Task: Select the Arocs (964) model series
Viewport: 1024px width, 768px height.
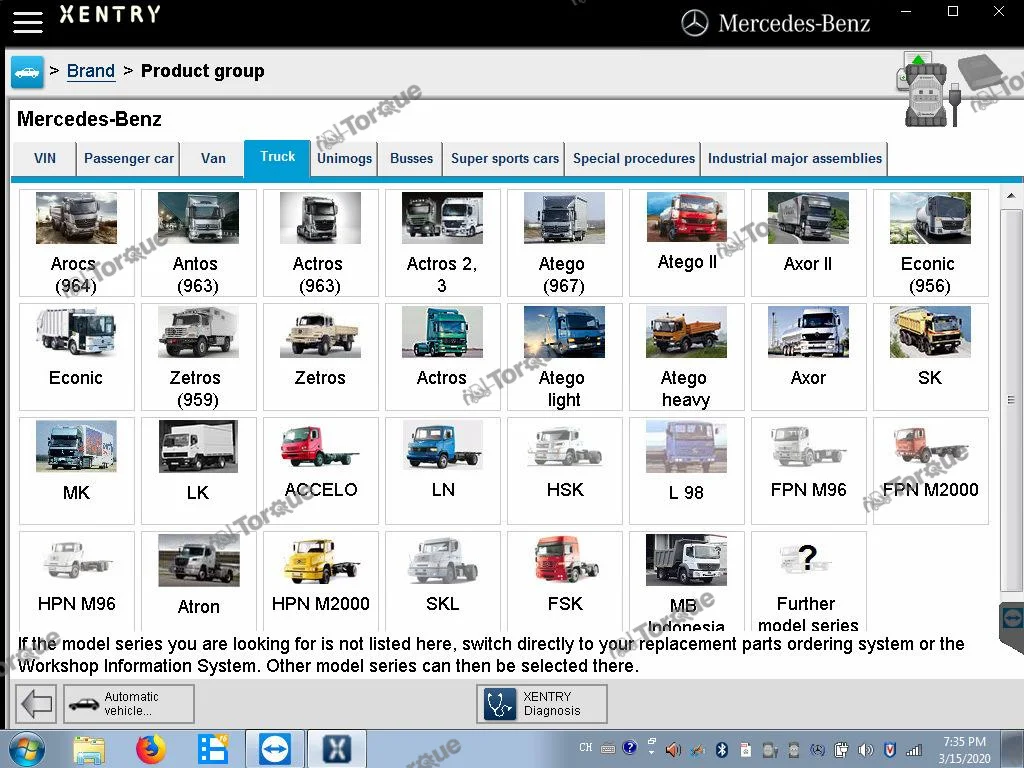Action: coord(76,243)
